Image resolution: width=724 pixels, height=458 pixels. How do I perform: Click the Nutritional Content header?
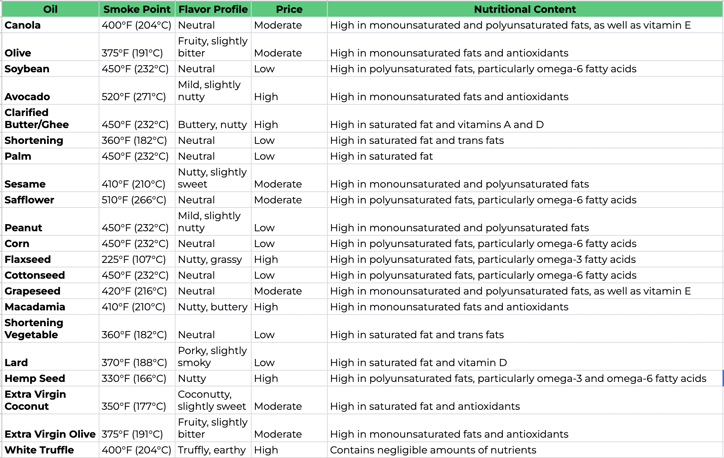[x=524, y=9]
